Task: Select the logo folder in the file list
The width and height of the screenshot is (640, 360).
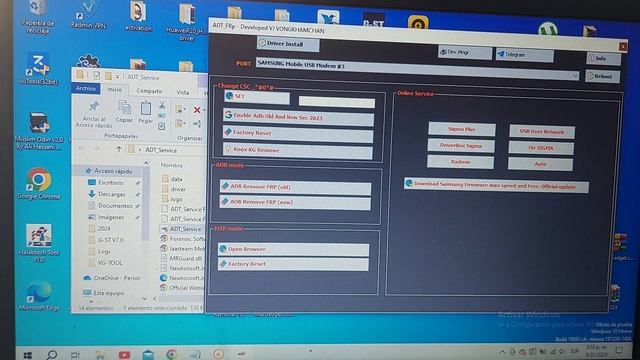Action: [x=176, y=199]
